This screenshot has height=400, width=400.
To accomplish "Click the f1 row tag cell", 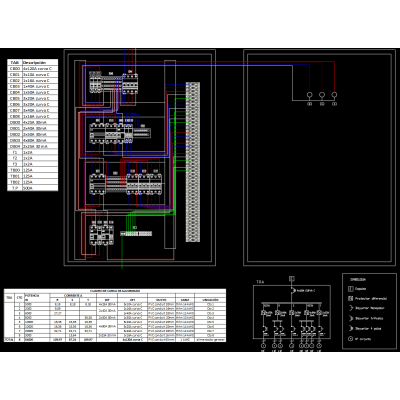I will [x=15, y=152].
